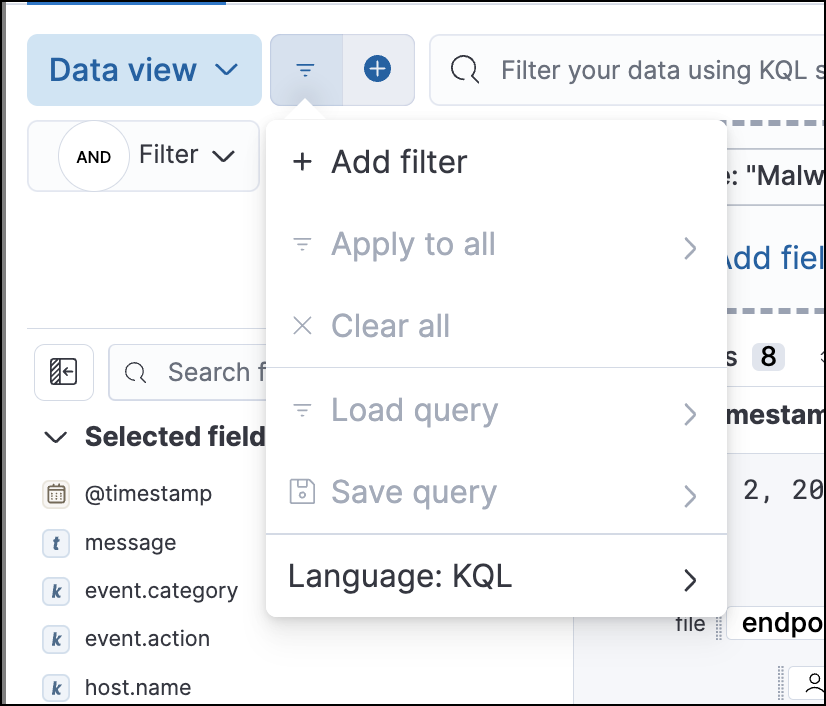Click the KQL query input field
The image size is (826, 706).
pos(650,70)
